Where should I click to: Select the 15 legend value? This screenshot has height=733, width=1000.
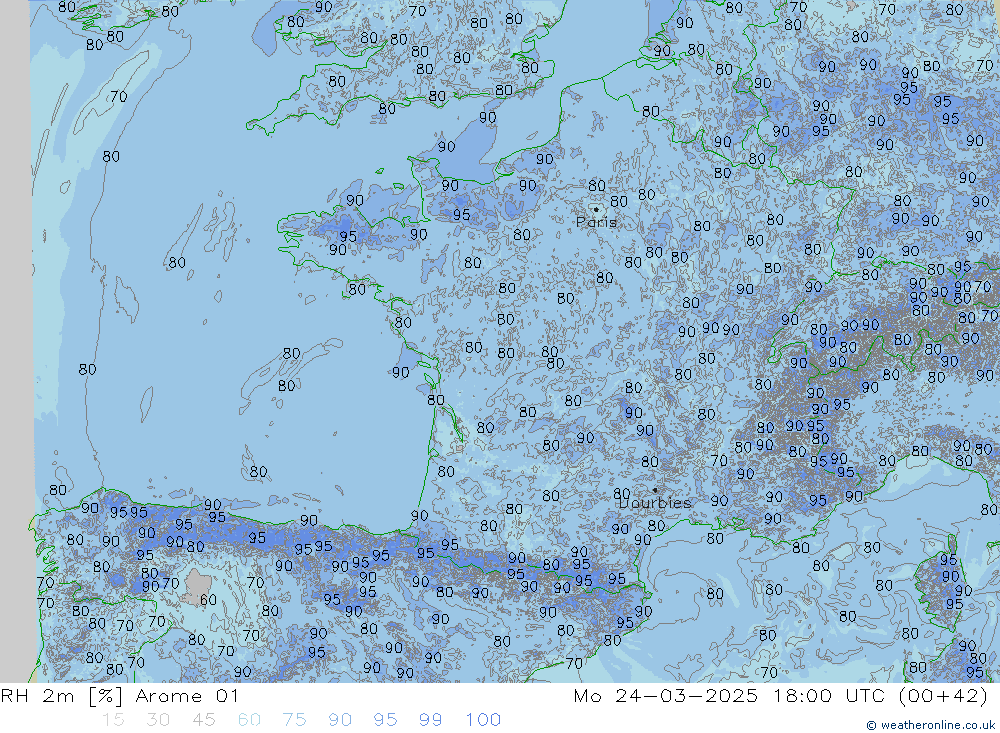pos(114,720)
